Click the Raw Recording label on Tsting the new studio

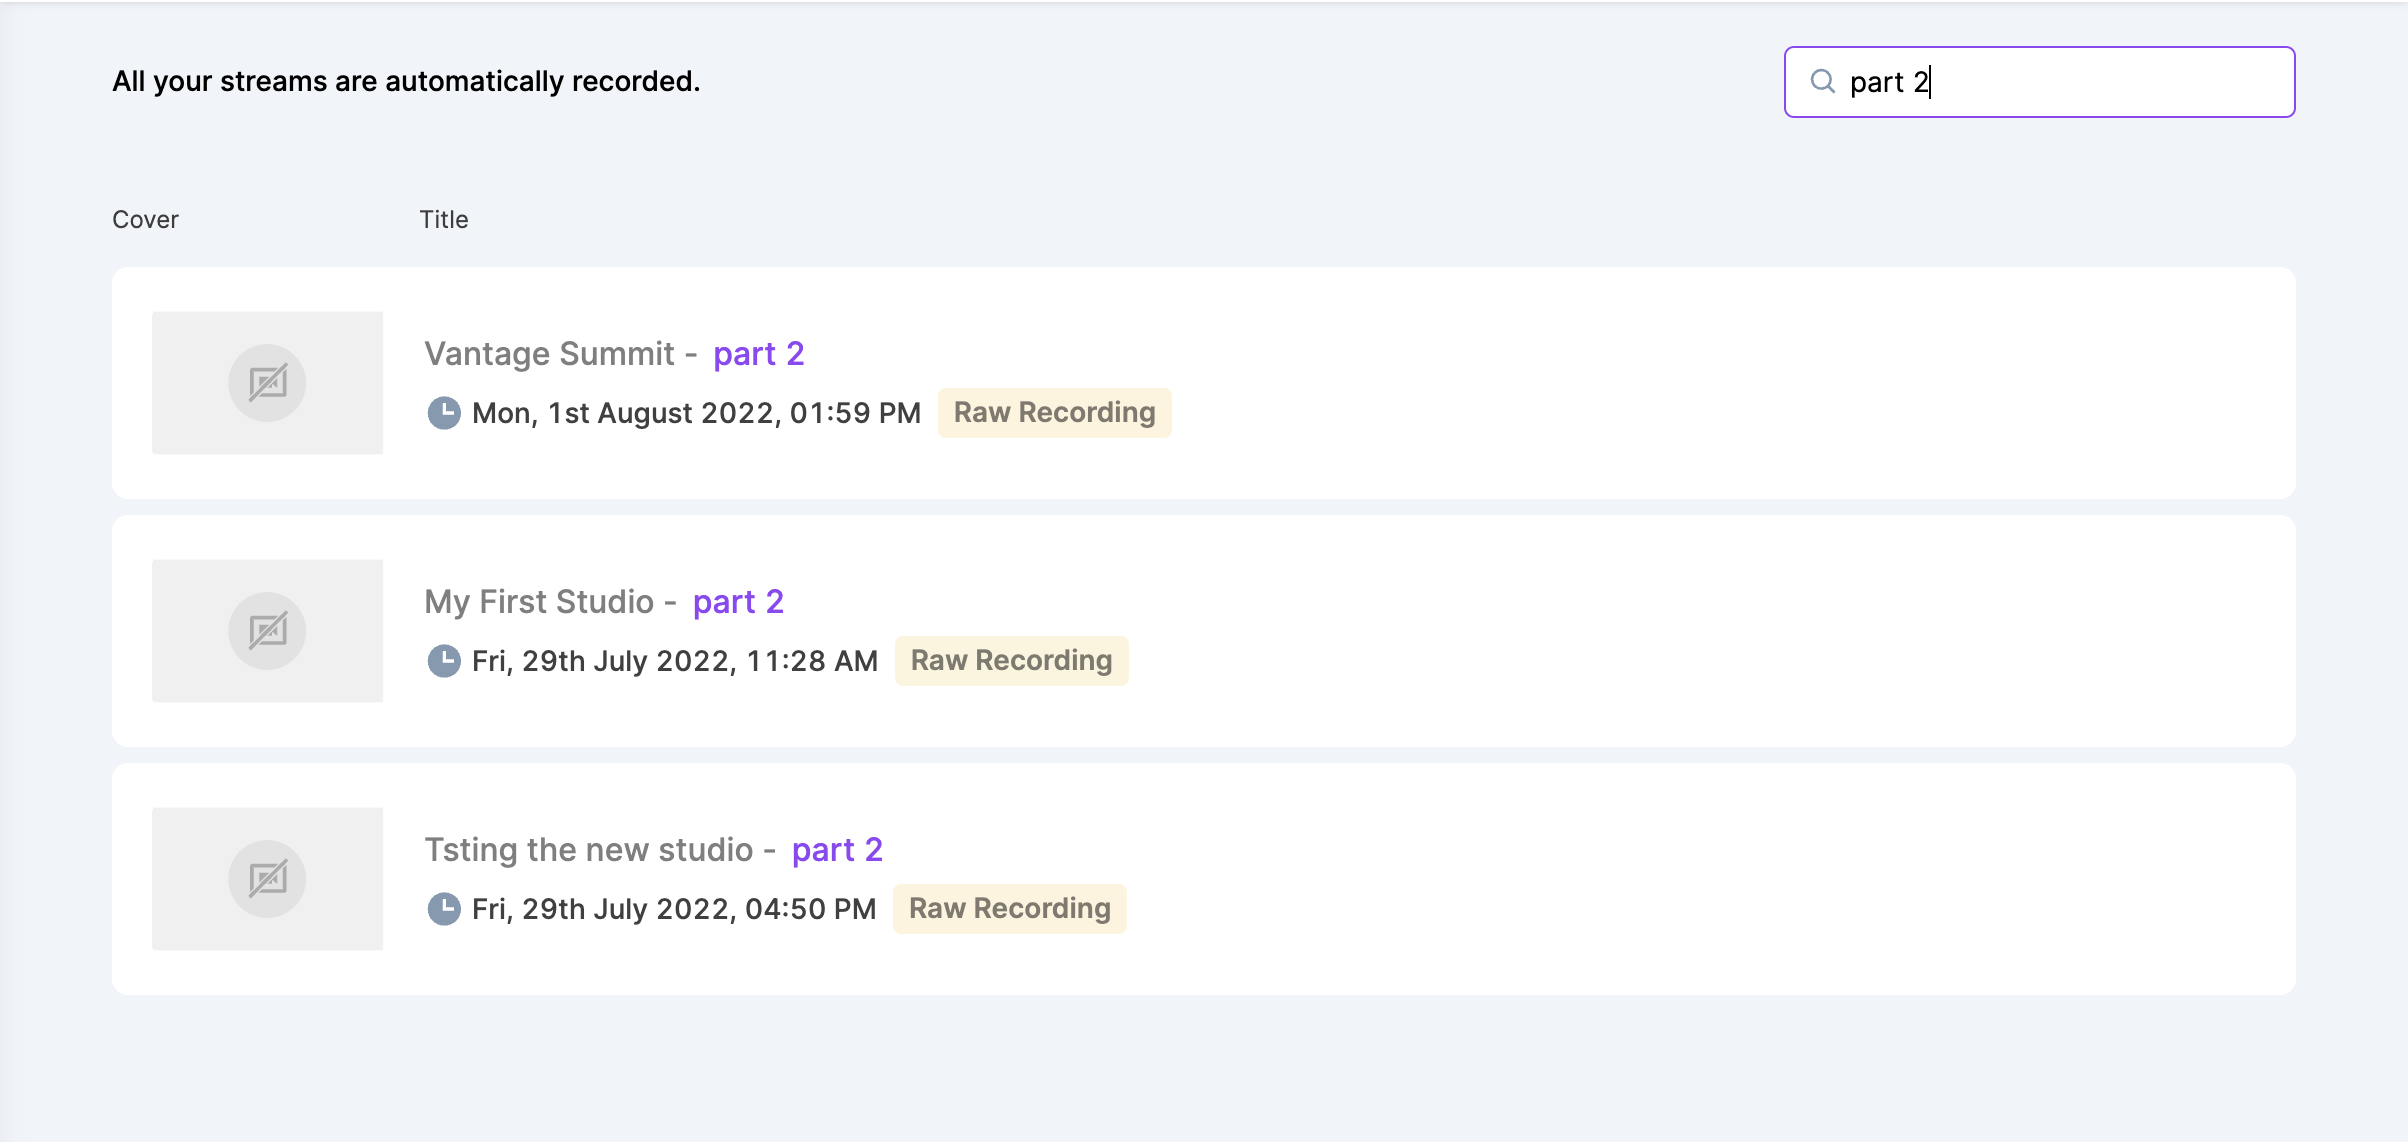coord(1009,908)
